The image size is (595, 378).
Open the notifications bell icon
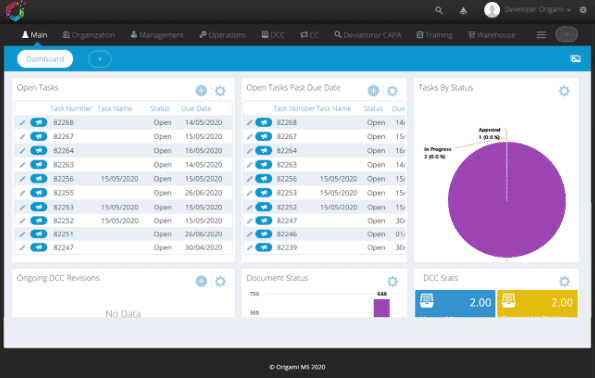[463, 11]
